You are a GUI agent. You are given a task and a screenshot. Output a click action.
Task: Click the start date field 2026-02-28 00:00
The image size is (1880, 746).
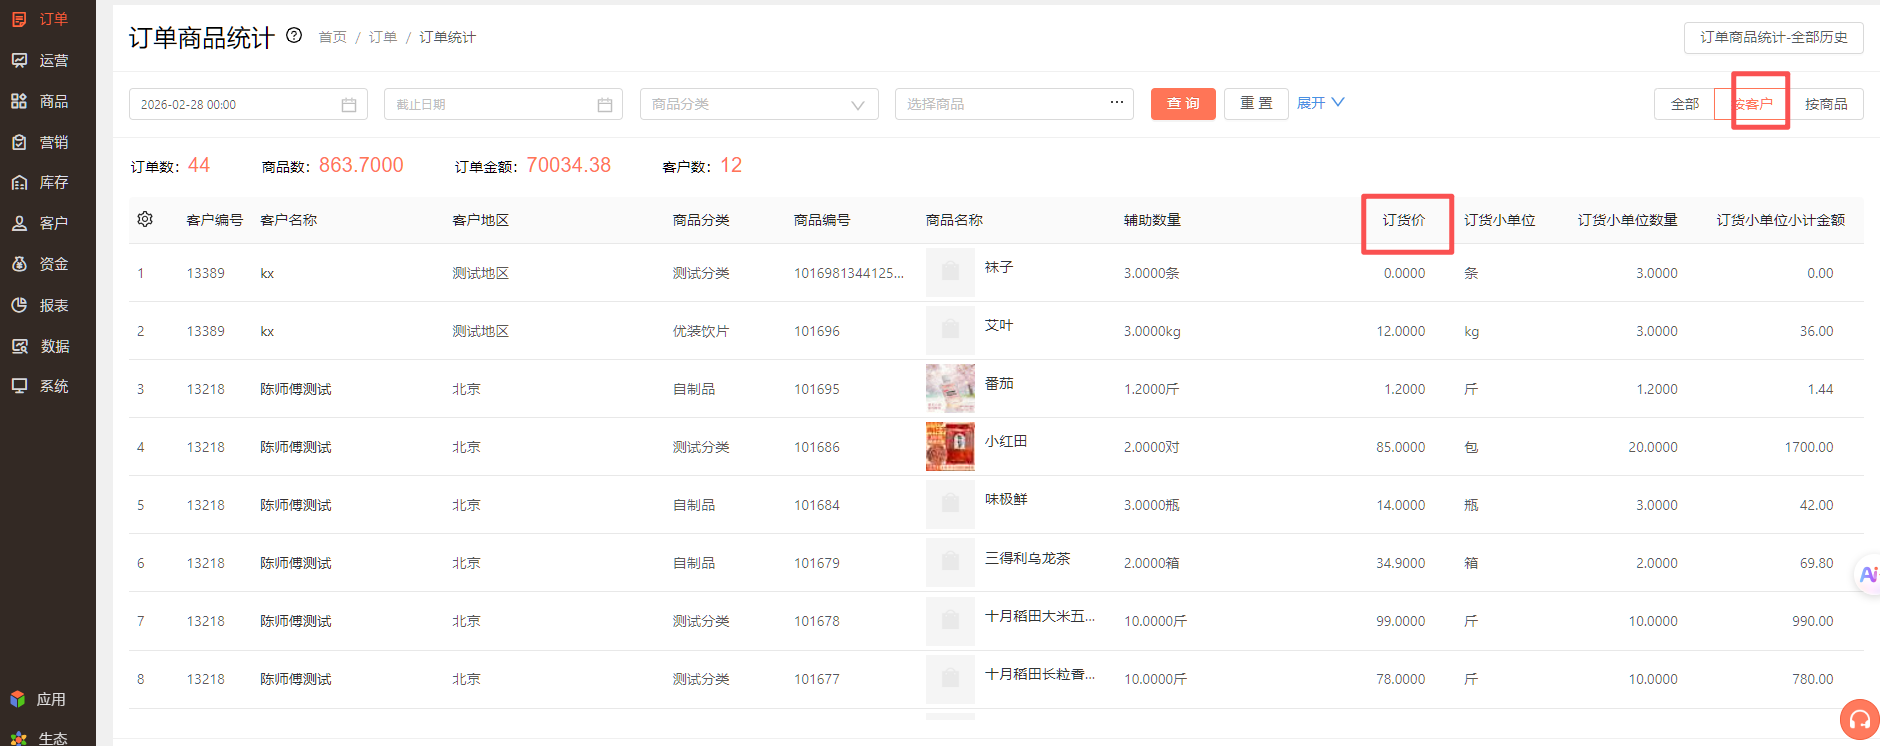tap(248, 104)
